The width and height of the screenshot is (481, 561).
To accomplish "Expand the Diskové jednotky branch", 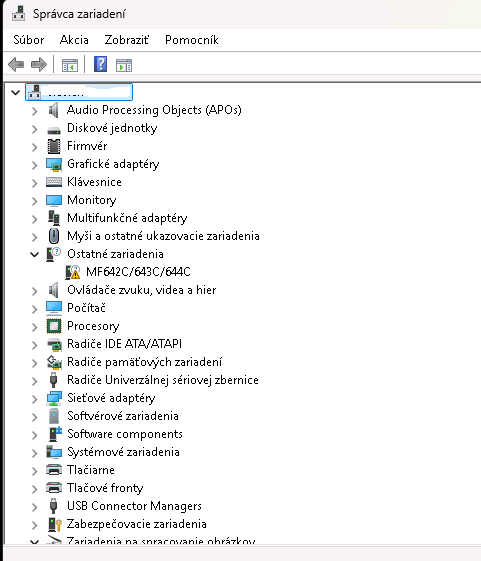I will point(34,129).
